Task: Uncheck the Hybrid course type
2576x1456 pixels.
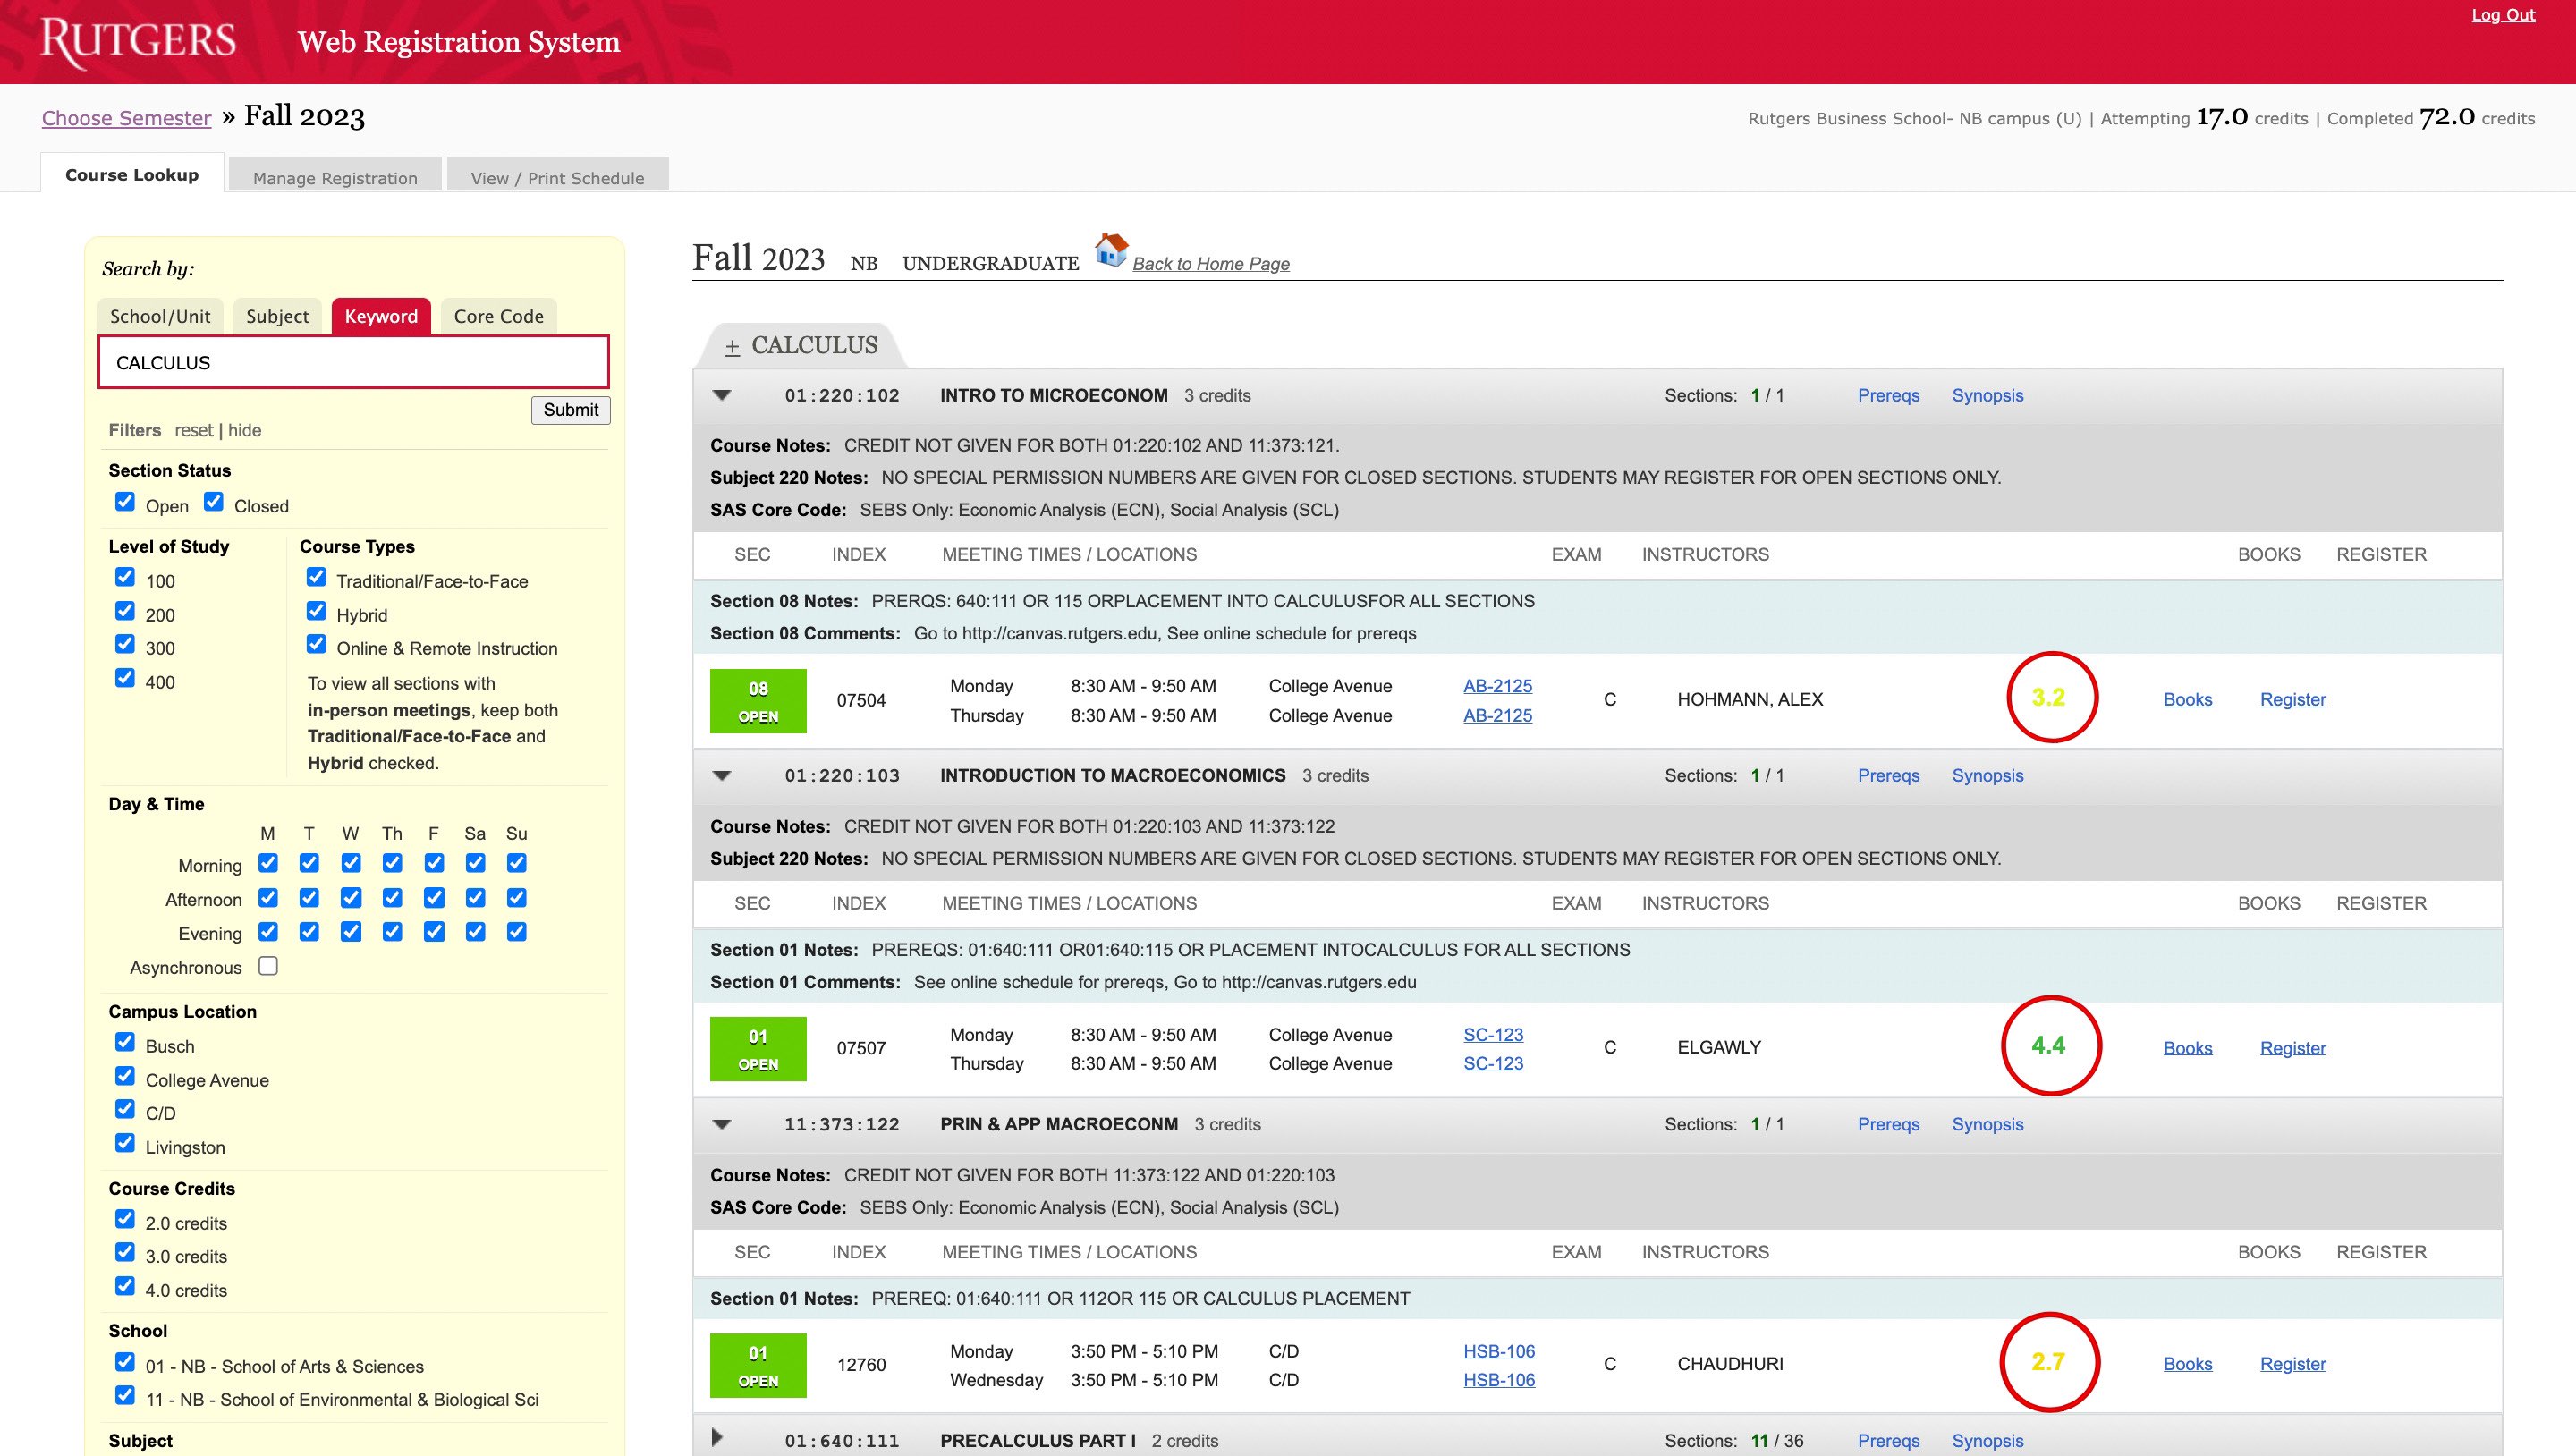Action: [x=316, y=611]
